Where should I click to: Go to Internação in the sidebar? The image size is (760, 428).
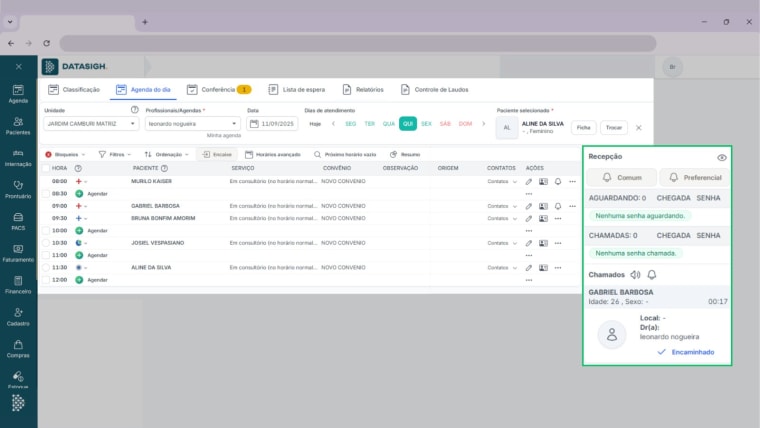pos(18,158)
